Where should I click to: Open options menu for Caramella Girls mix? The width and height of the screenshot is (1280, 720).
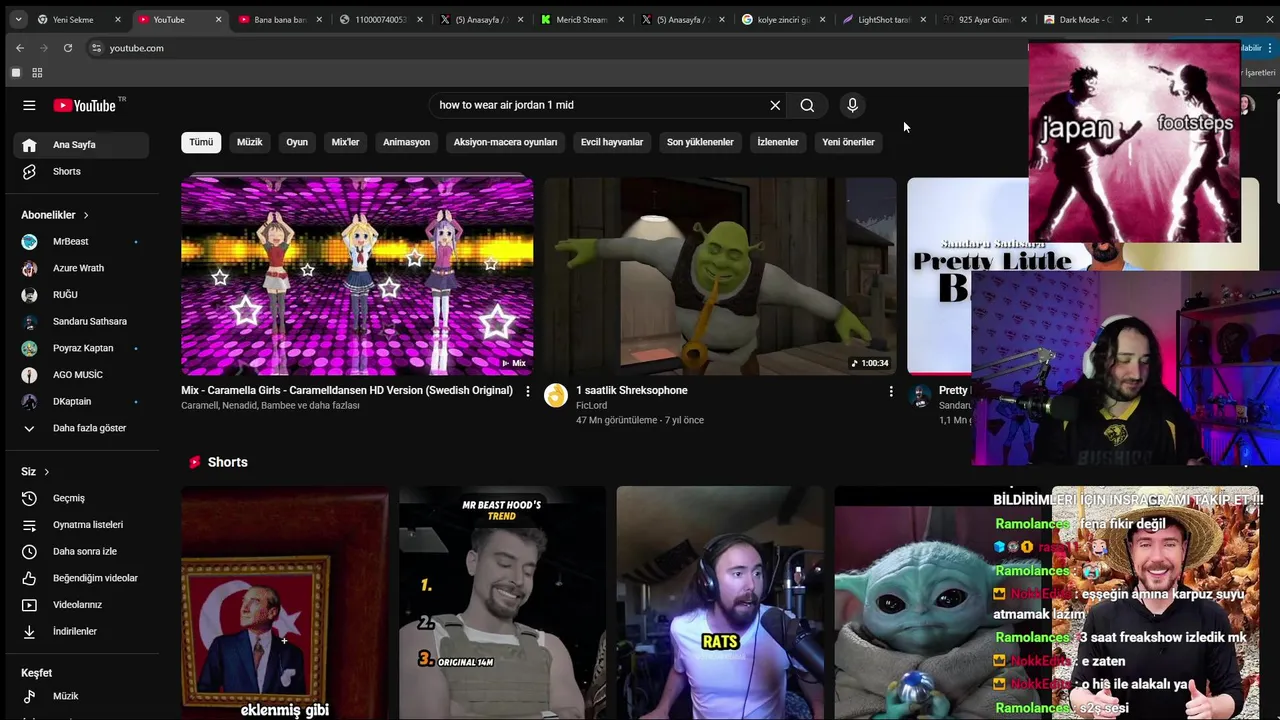[x=528, y=391]
